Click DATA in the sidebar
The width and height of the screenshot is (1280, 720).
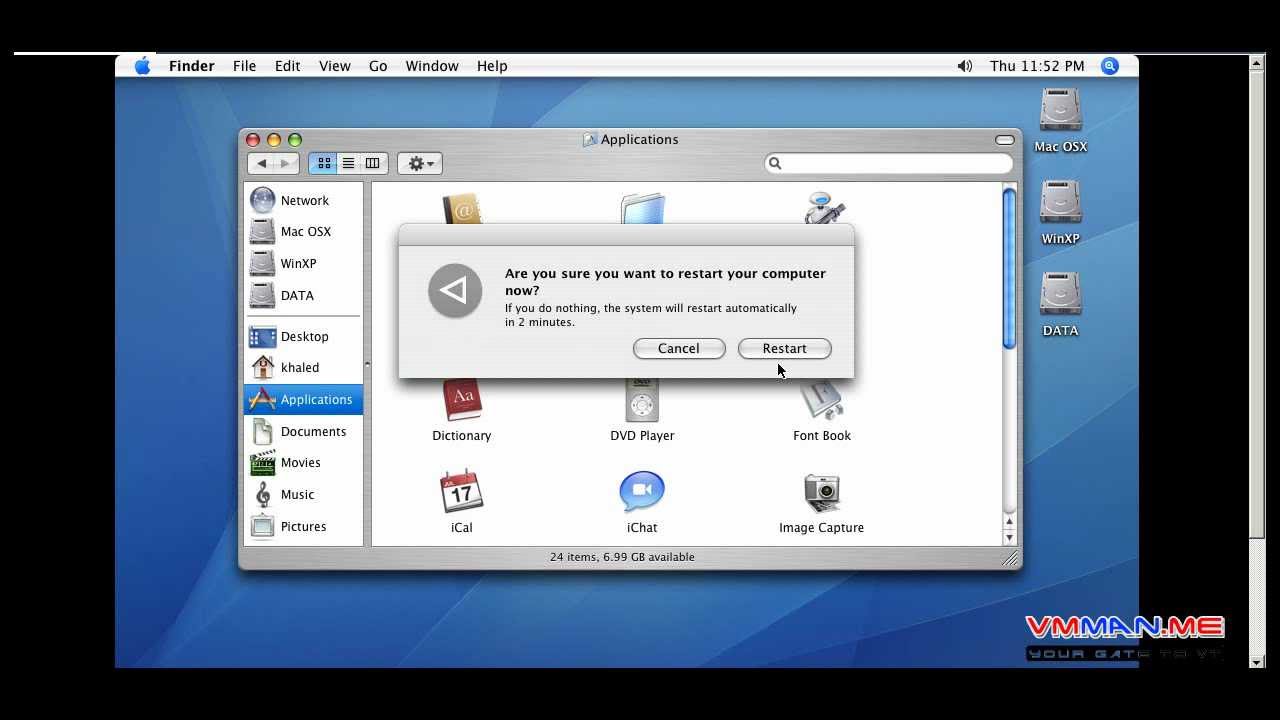tap(303, 295)
